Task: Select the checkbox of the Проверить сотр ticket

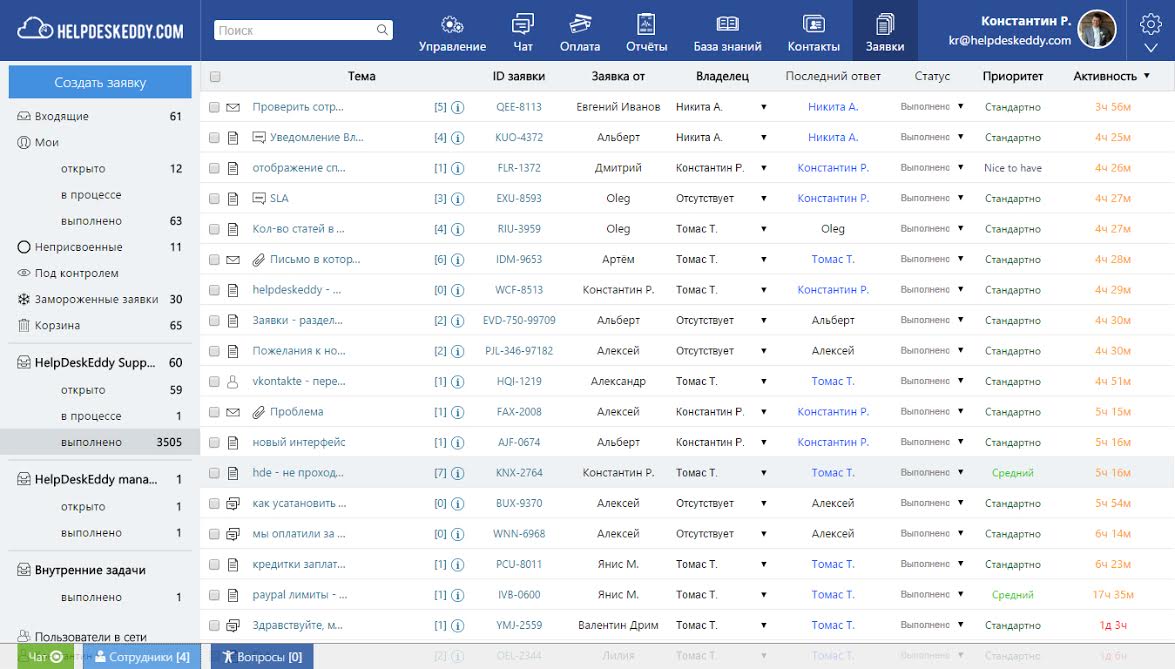Action: (x=215, y=107)
